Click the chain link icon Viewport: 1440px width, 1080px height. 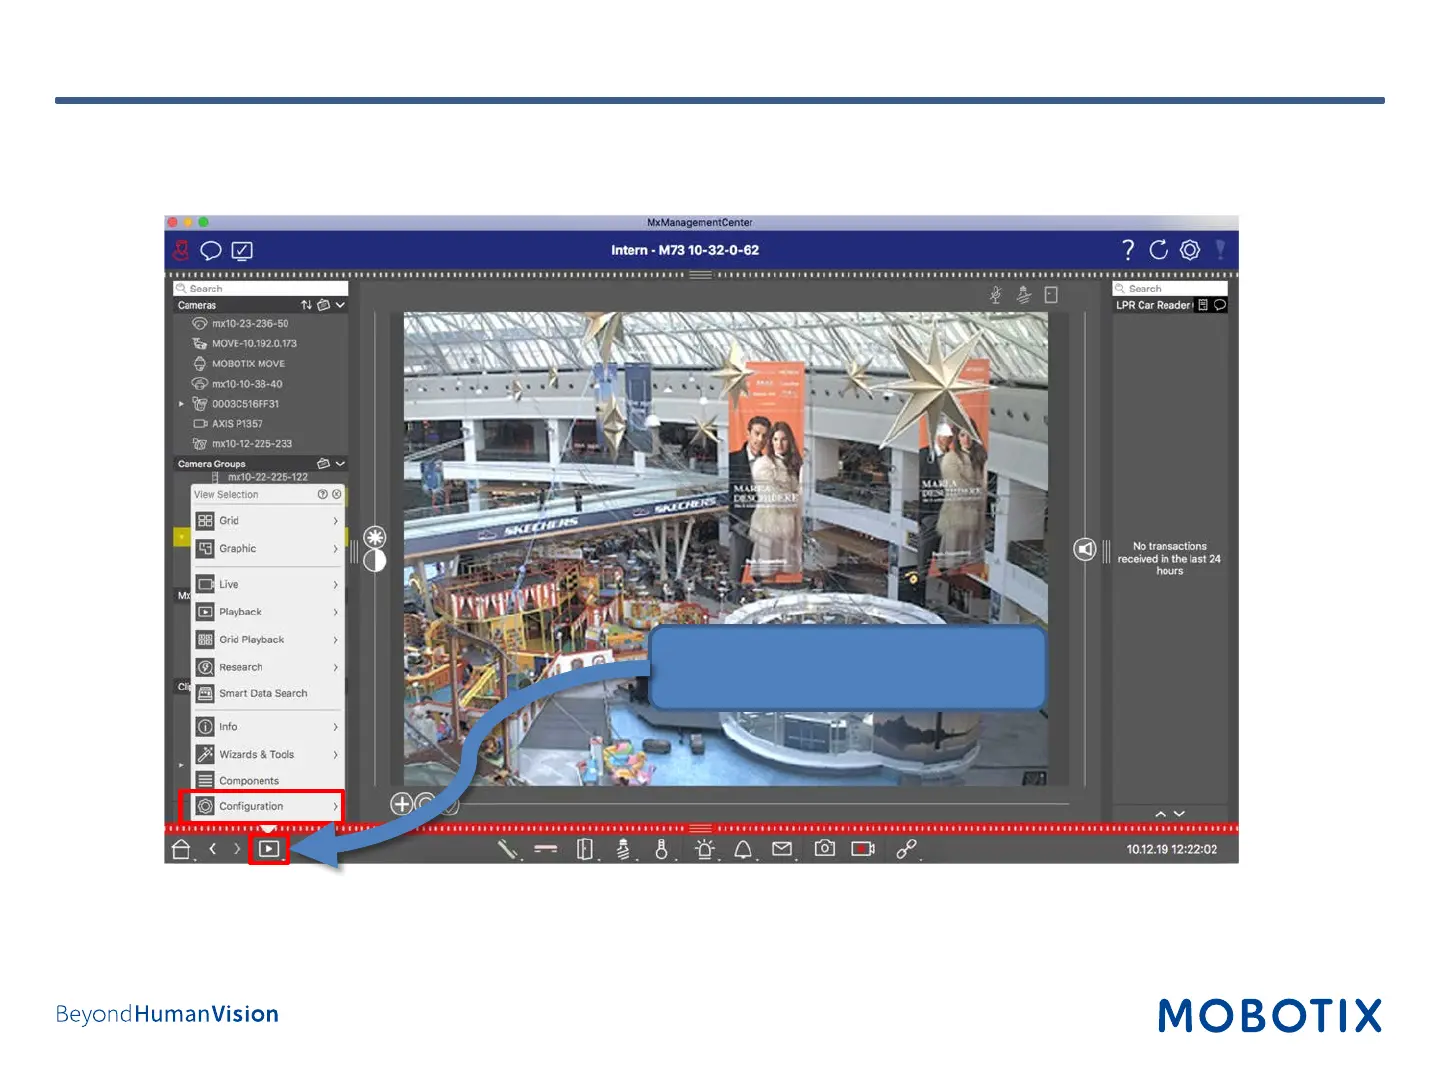906,849
